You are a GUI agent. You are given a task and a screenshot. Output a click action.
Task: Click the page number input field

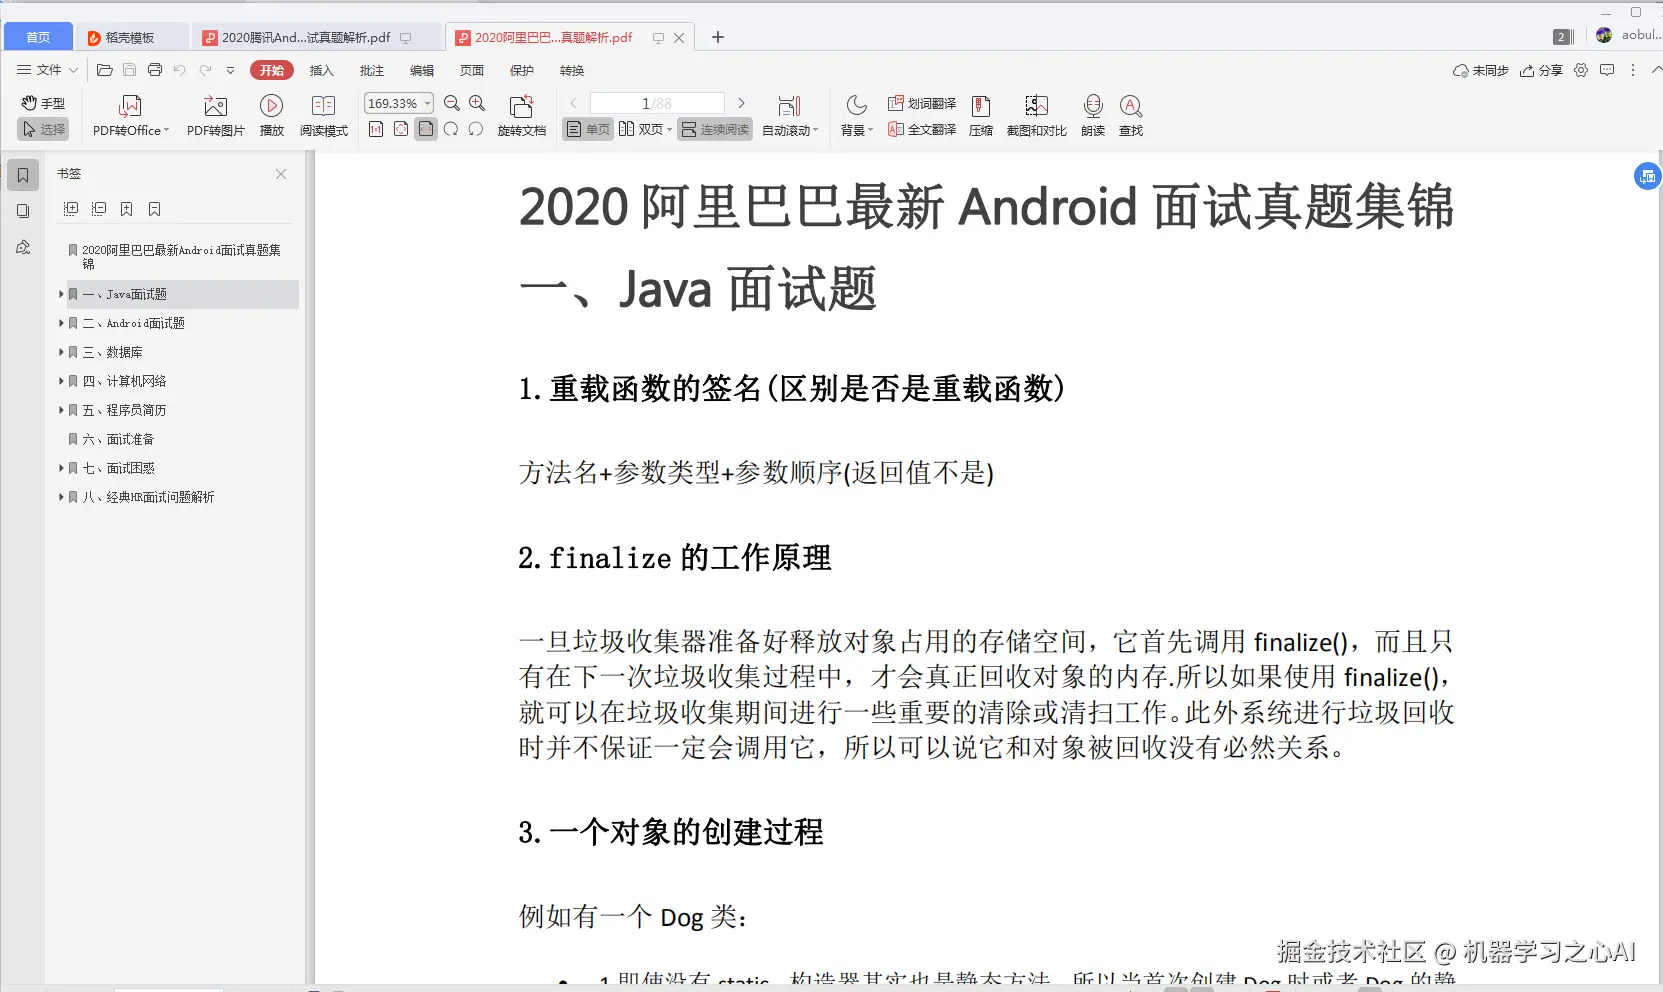(657, 103)
